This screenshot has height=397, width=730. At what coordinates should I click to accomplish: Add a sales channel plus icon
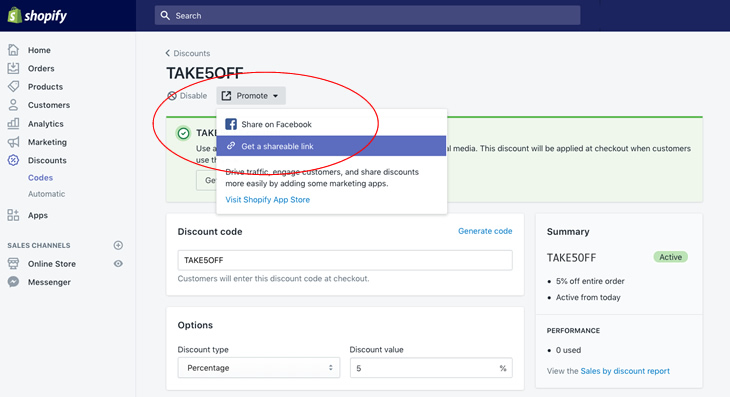point(118,245)
